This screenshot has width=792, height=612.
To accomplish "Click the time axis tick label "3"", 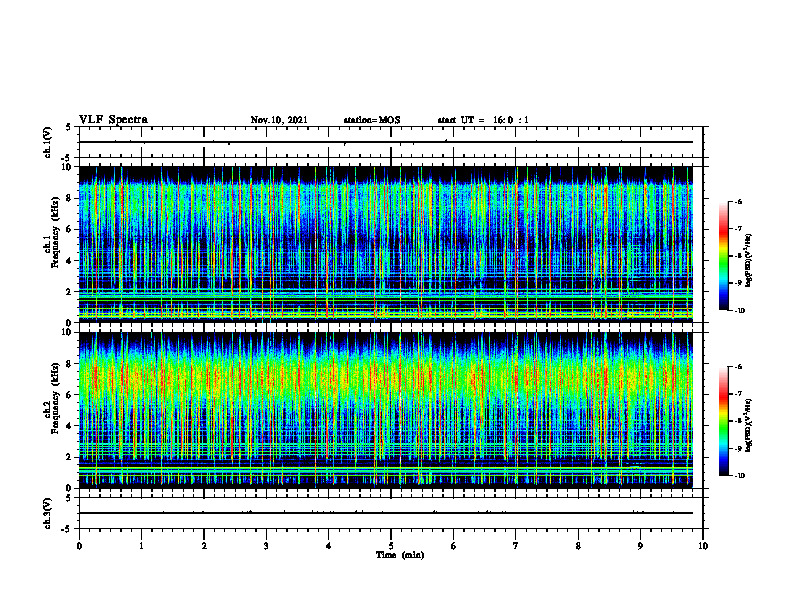I will pos(266,546).
